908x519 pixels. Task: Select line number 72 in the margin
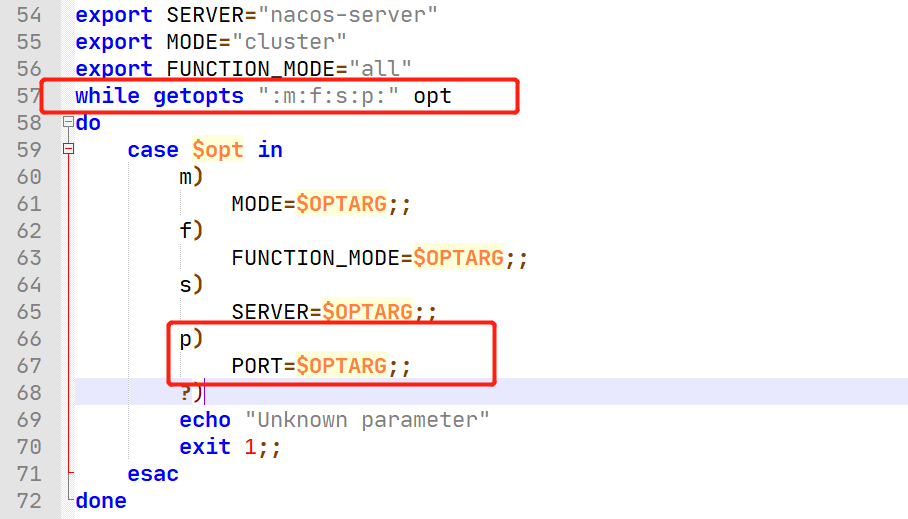[x=29, y=500]
